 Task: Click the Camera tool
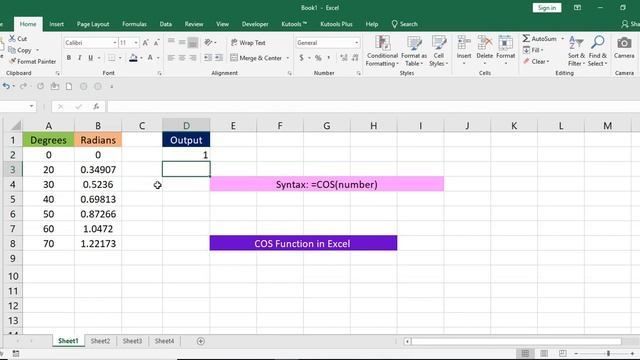click(x=624, y=47)
